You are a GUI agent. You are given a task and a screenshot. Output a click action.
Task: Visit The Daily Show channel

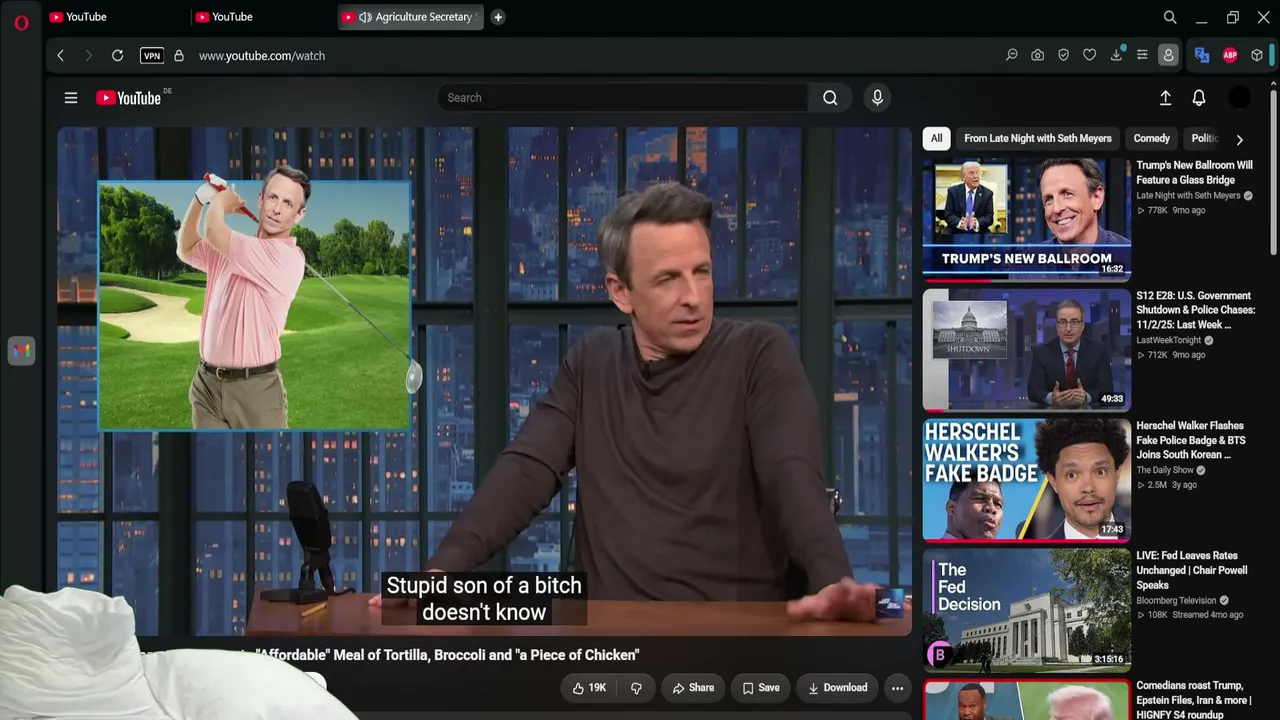[x=1165, y=470]
